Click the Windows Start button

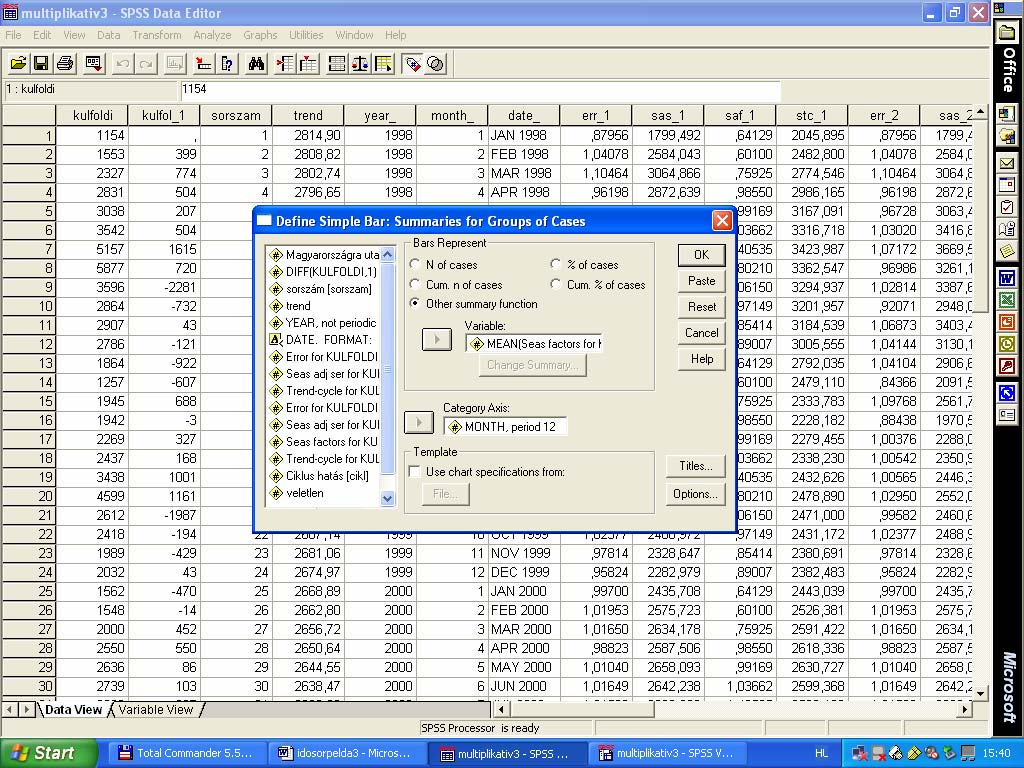click(48, 753)
